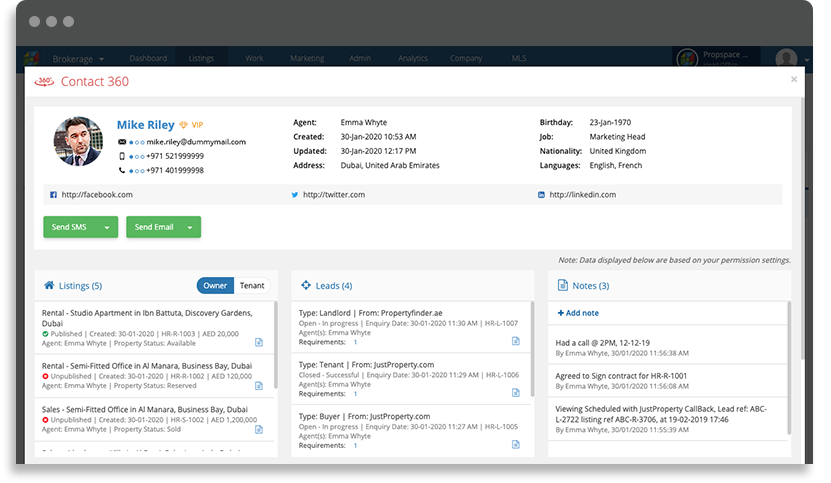Click the Propspace company logo icon
Screen dimensions: 831x483
687,58
